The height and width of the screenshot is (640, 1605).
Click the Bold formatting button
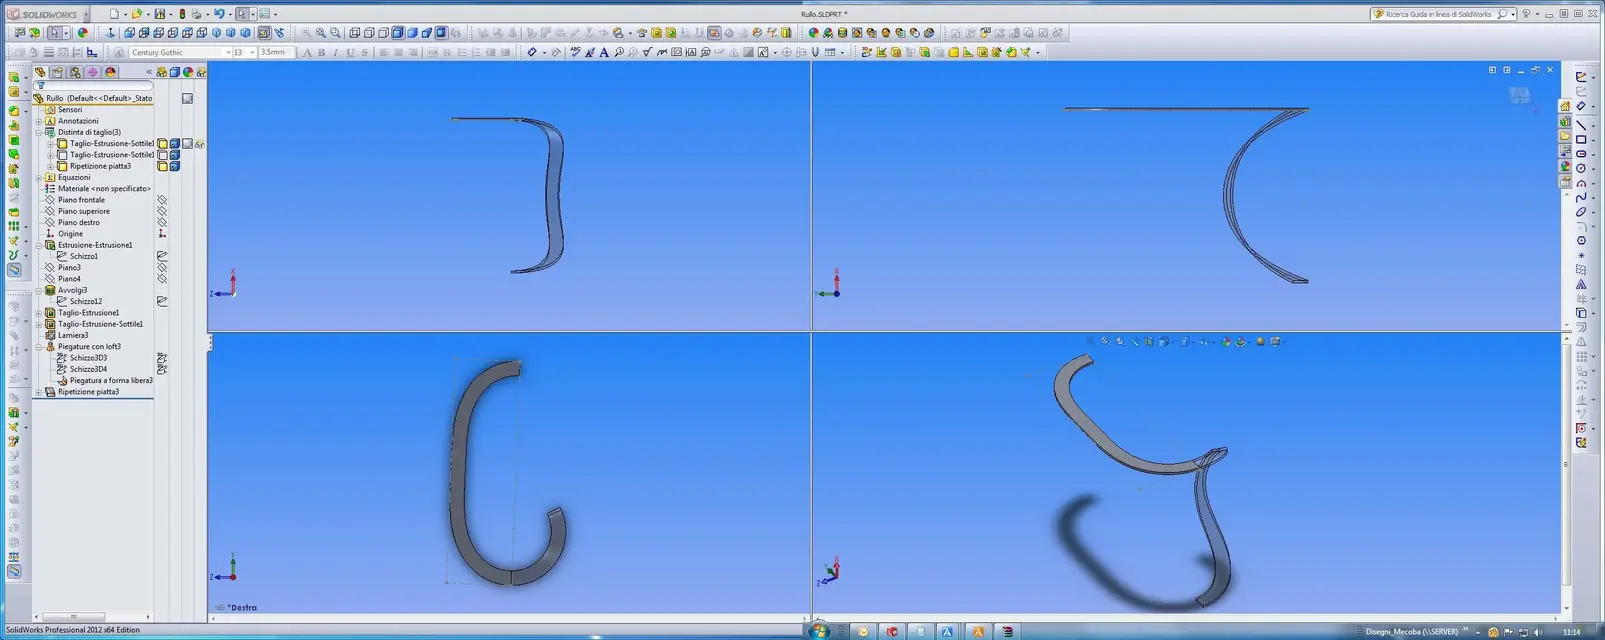(x=321, y=52)
